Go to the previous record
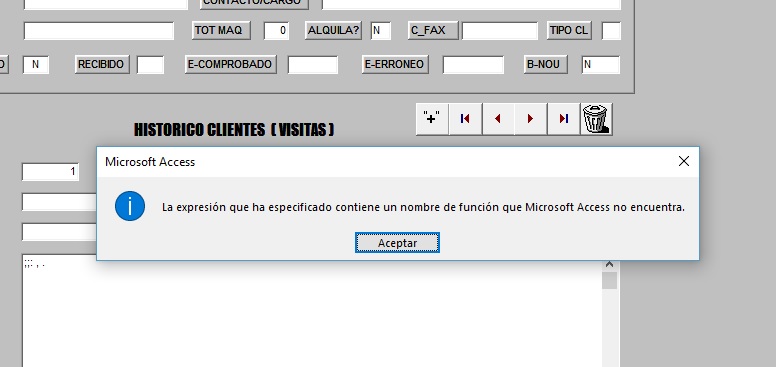This screenshot has width=776, height=367. (x=498, y=119)
